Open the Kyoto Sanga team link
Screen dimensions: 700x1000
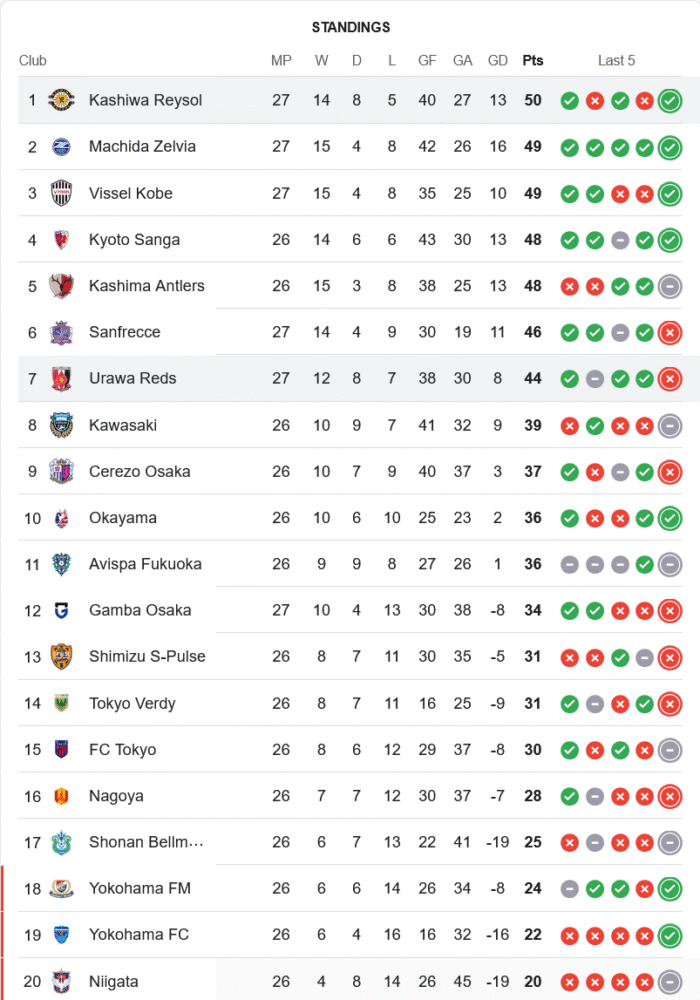pos(134,239)
